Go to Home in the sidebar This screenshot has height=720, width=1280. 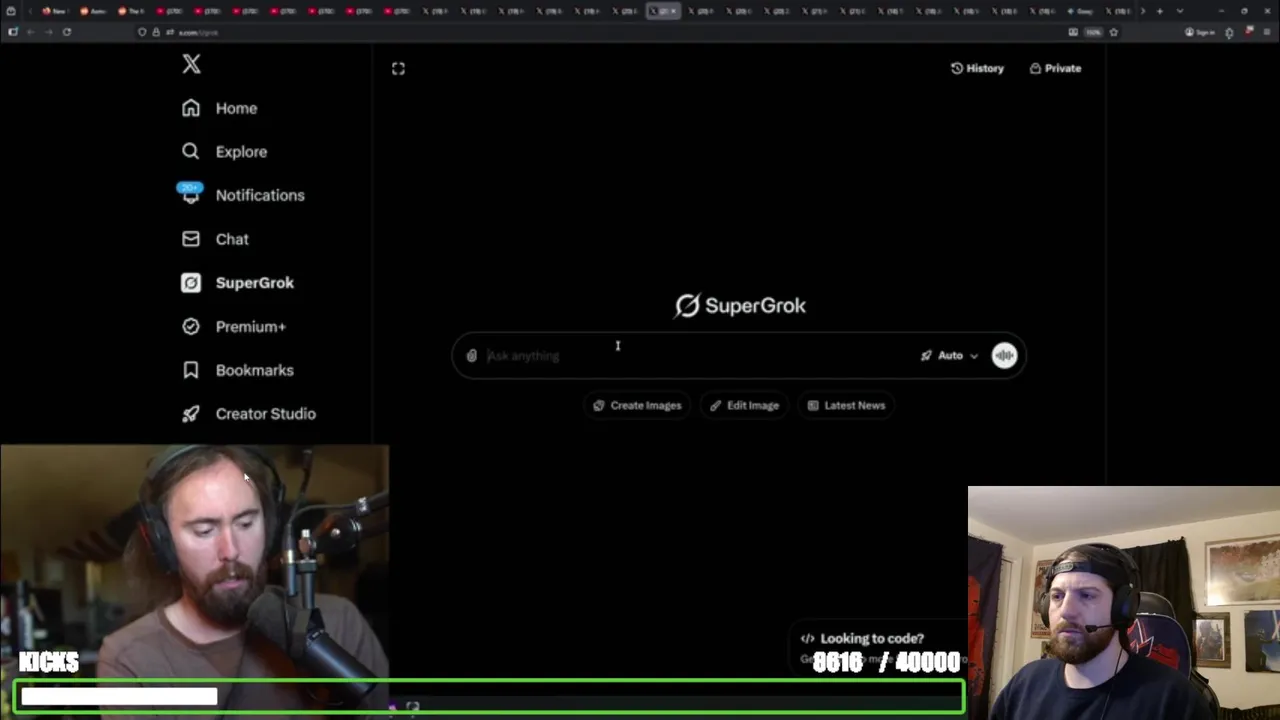click(x=219, y=108)
